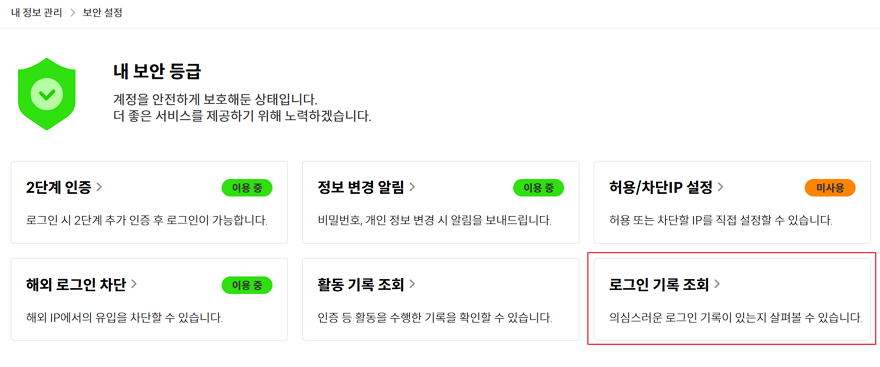This screenshot has height=367, width=880.
Task: Click the green security shield icon
Action: coord(47,94)
